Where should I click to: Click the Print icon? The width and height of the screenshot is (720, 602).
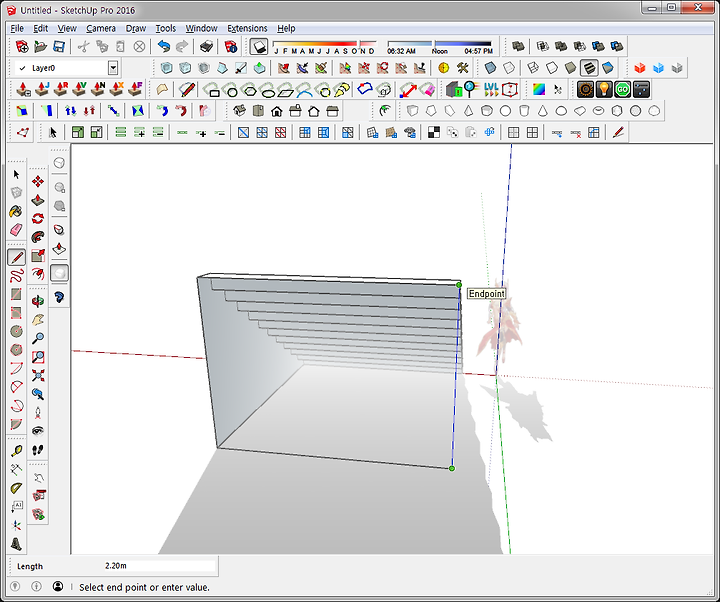click(207, 46)
